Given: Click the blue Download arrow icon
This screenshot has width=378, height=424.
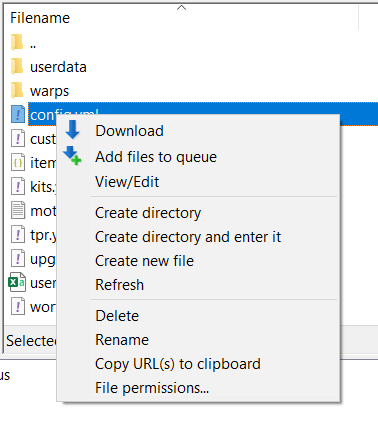Looking at the screenshot, I should [x=72, y=130].
